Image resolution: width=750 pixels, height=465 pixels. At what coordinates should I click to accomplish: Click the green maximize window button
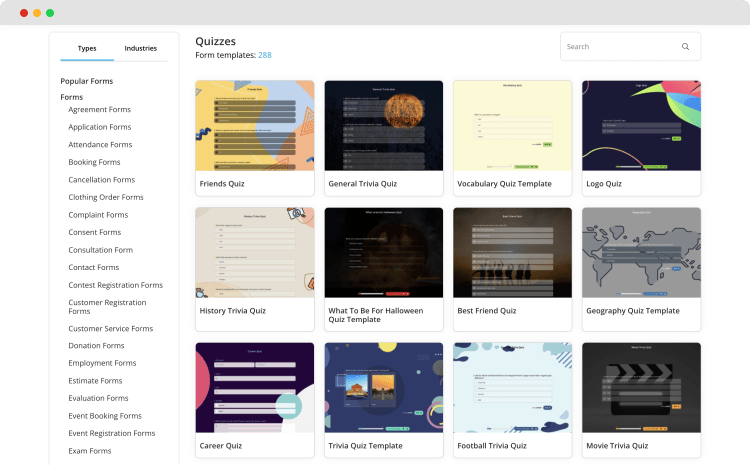tap(50, 13)
